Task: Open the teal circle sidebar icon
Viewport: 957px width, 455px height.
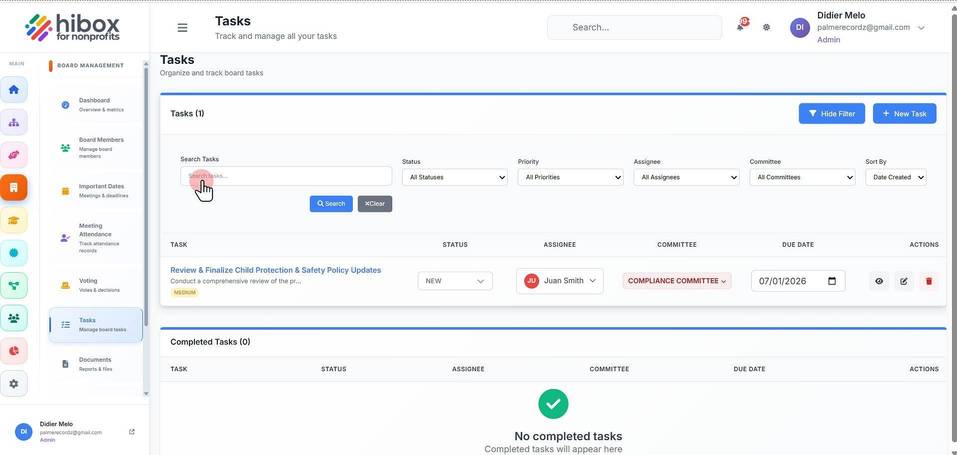Action: click(13, 252)
